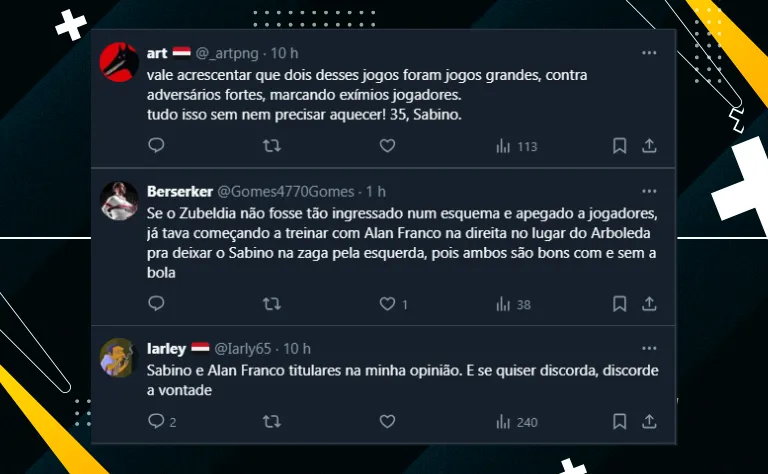Image resolution: width=768 pixels, height=474 pixels.
Task: View analytics showing 240 views
Action: [517, 422]
